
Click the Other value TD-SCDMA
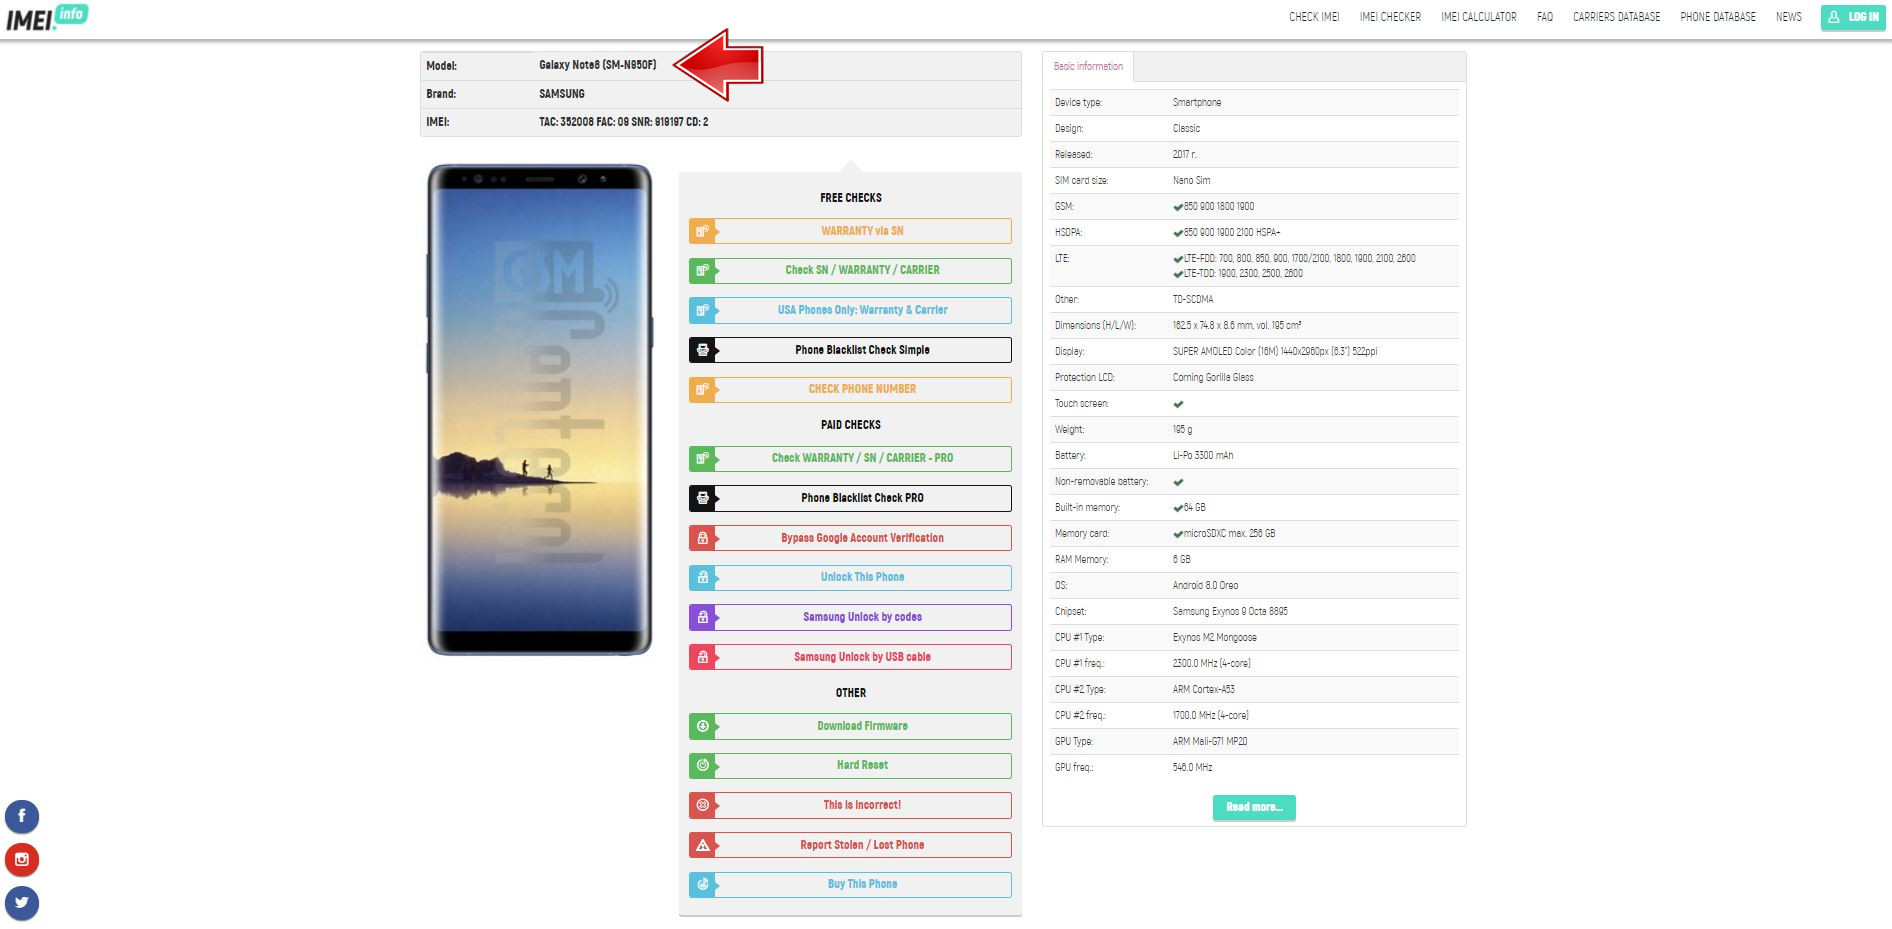point(1193,299)
